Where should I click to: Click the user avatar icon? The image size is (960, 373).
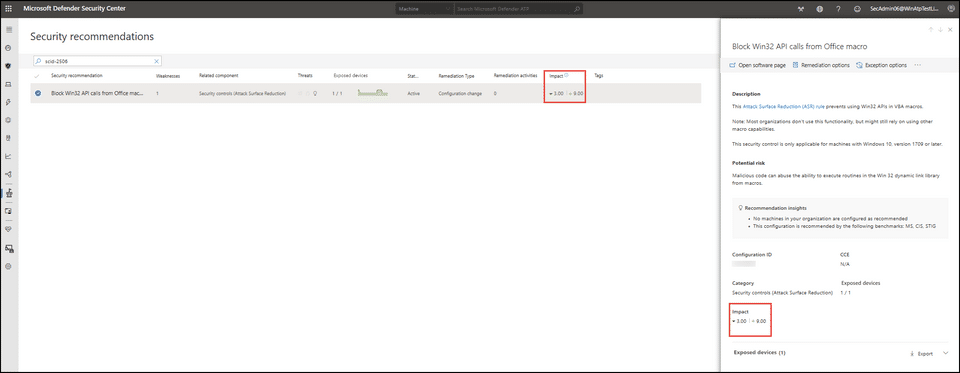tap(951, 9)
